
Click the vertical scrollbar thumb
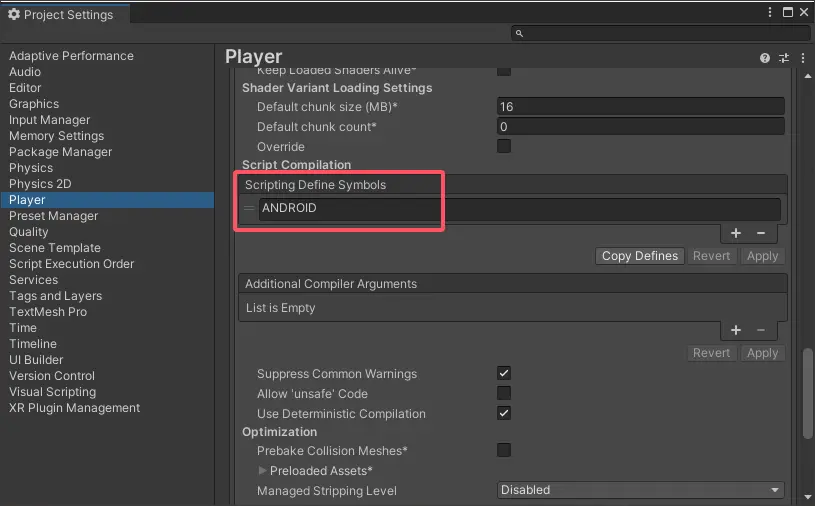(808, 394)
